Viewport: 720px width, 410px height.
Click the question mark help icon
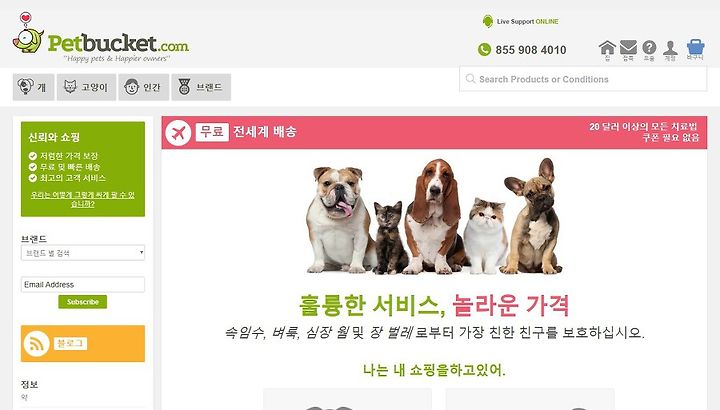tap(649, 47)
